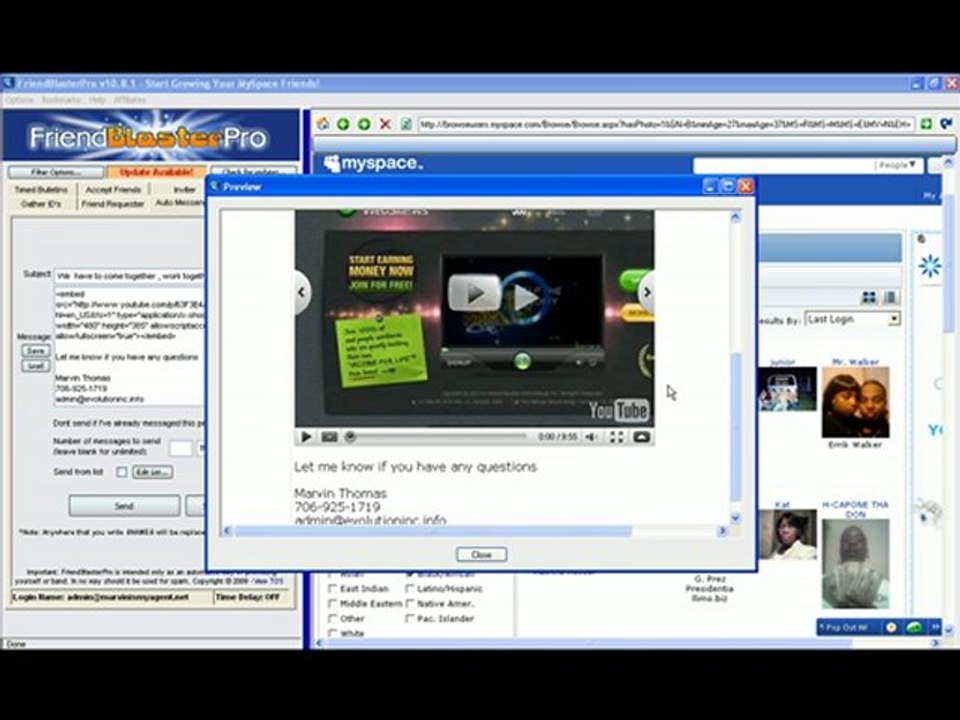This screenshot has height=720, width=960.
Task: Open the Bookmarks menu
Action: (x=61, y=100)
